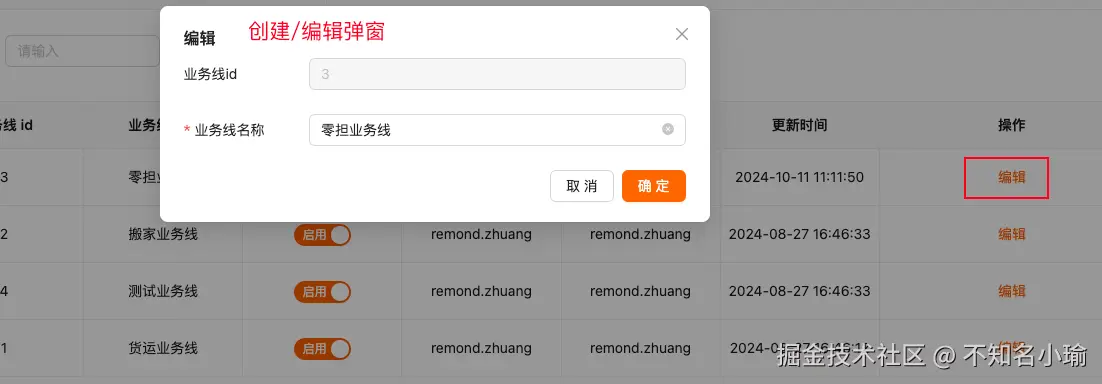Select the 更新时间 column header

[800, 125]
